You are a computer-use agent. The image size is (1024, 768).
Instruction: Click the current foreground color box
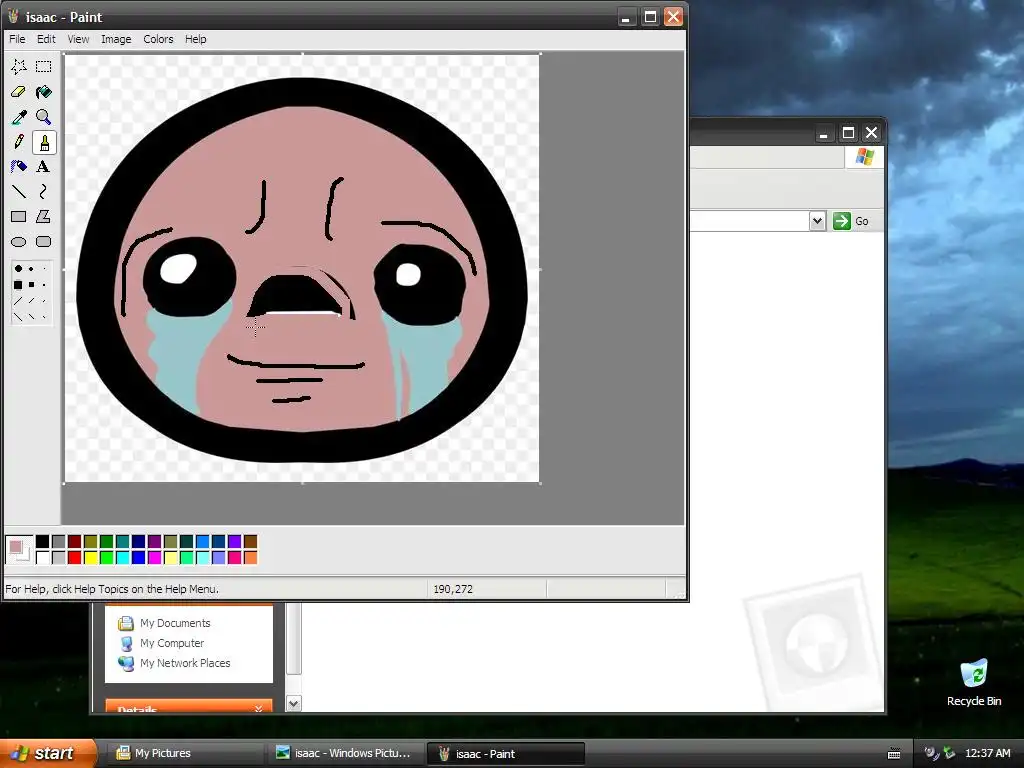point(15,546)
